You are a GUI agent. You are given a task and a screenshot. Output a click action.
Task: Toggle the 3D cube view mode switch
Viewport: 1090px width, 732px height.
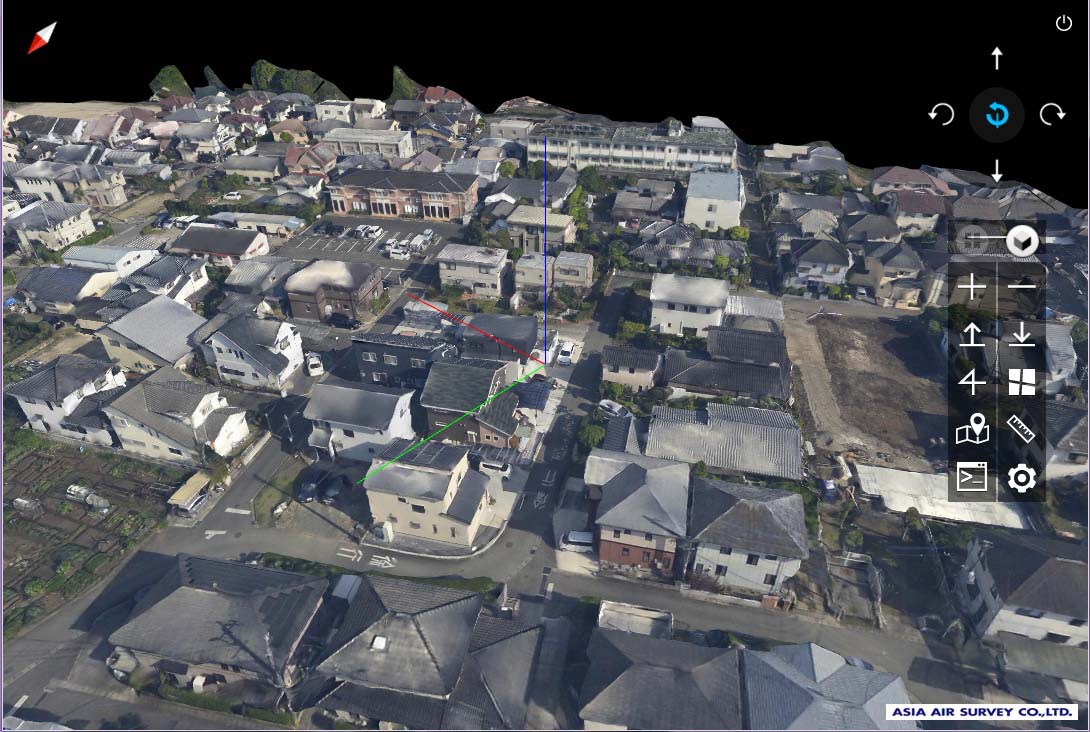pyautogui.click(x=1022, y=241)
